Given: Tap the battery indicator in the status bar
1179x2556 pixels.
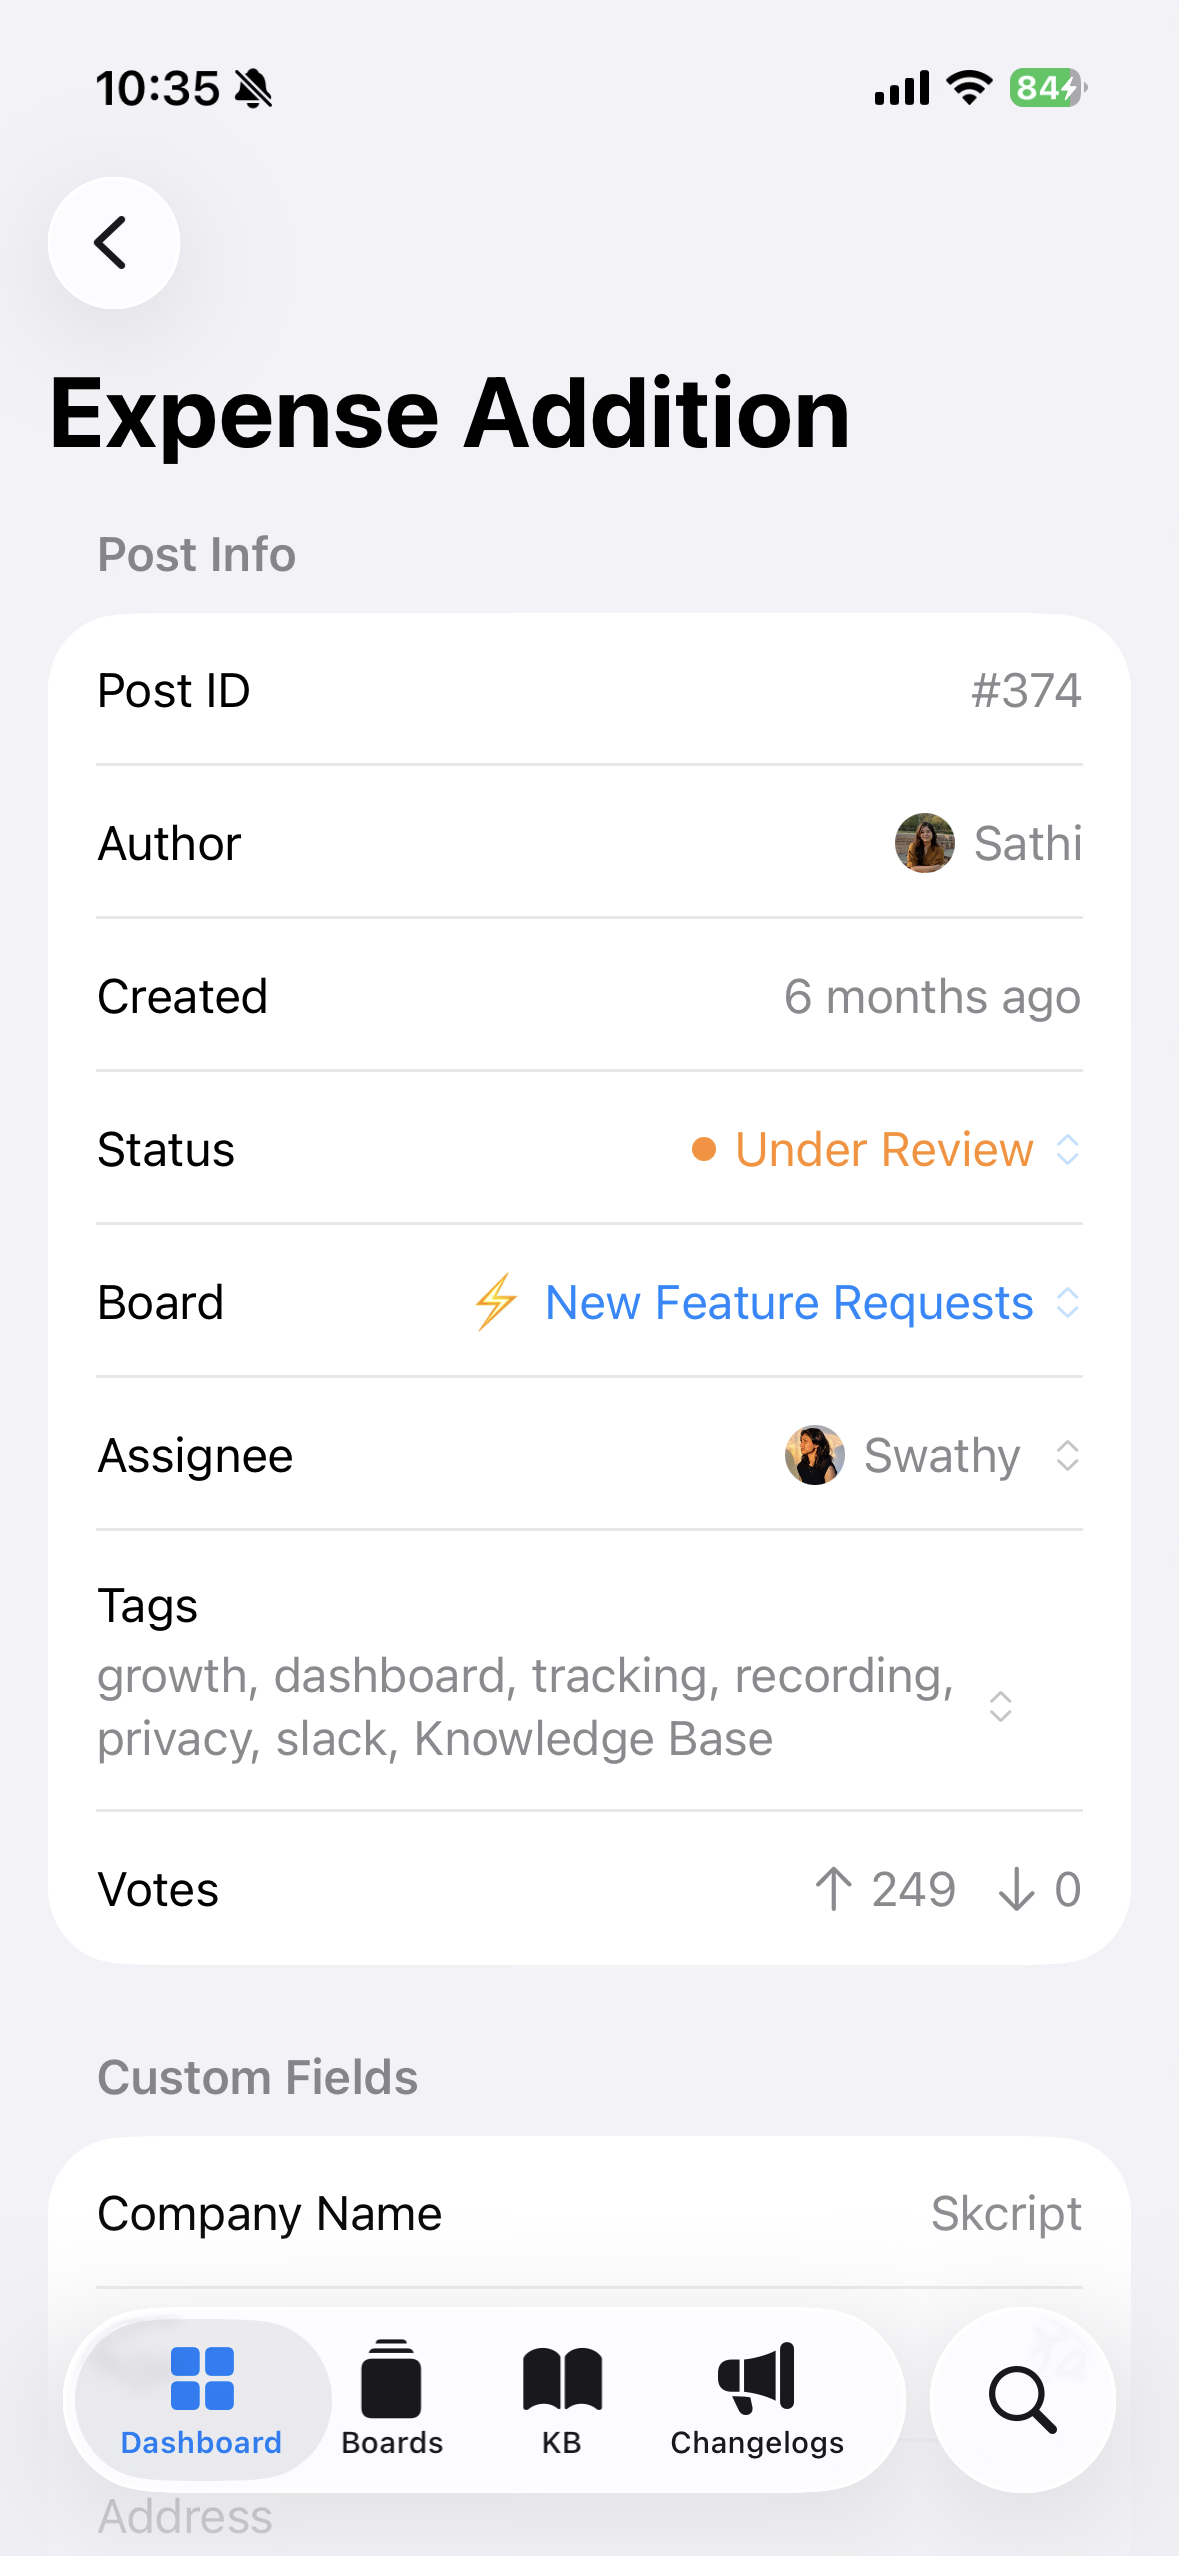Looking at the screenshot, I should (x=1044, y=88).
